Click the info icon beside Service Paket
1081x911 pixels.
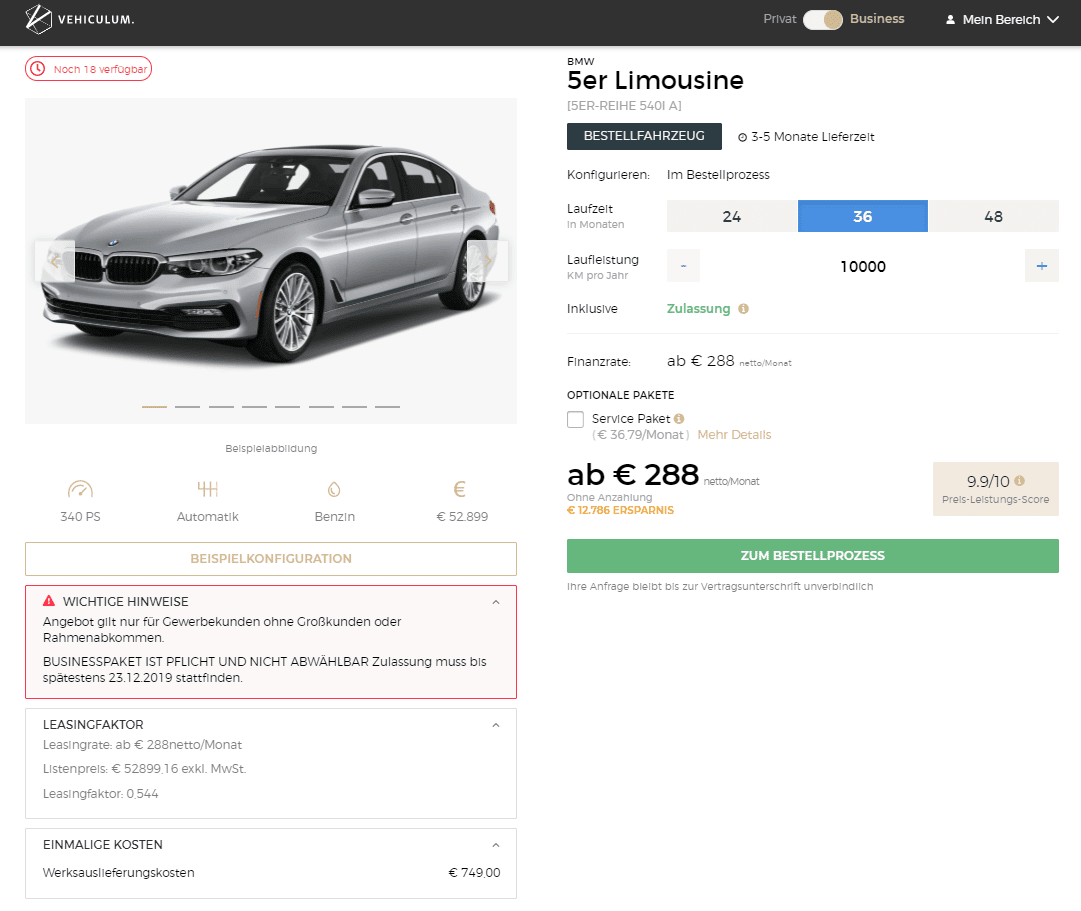pyautogui.click(x=679, y=419)
